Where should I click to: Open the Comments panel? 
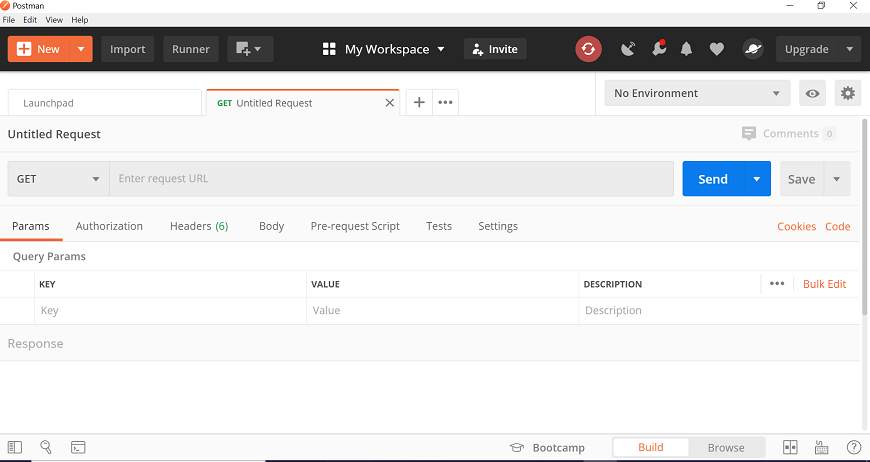(x=788, y=134)
